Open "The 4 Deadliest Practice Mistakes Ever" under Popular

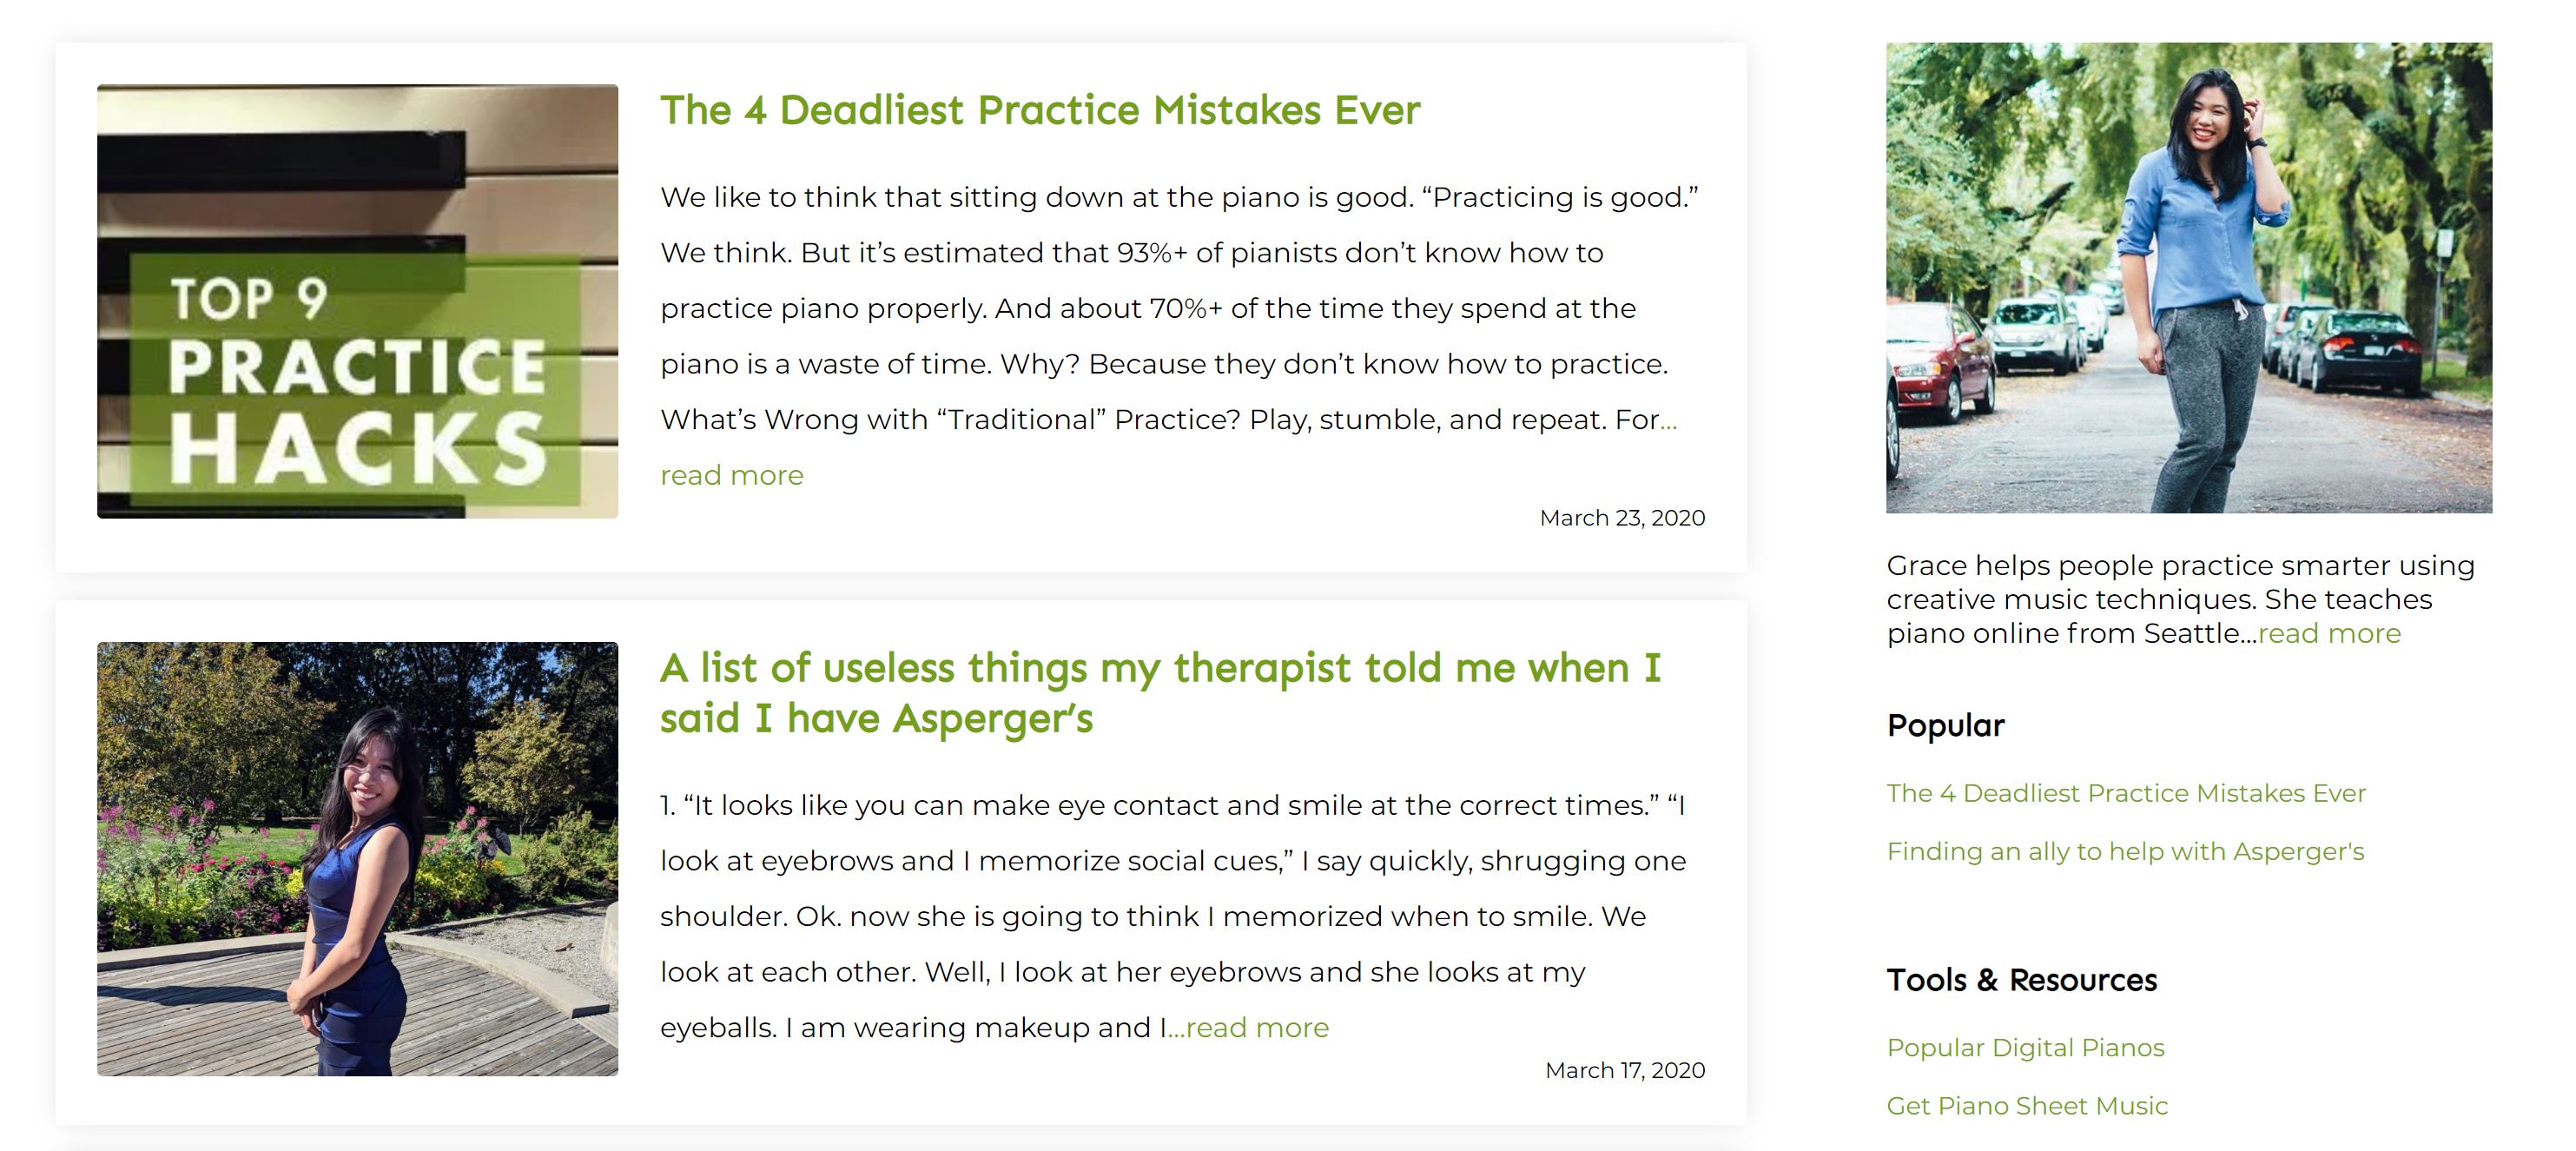pyautogui.click(x=2125, y=793)
